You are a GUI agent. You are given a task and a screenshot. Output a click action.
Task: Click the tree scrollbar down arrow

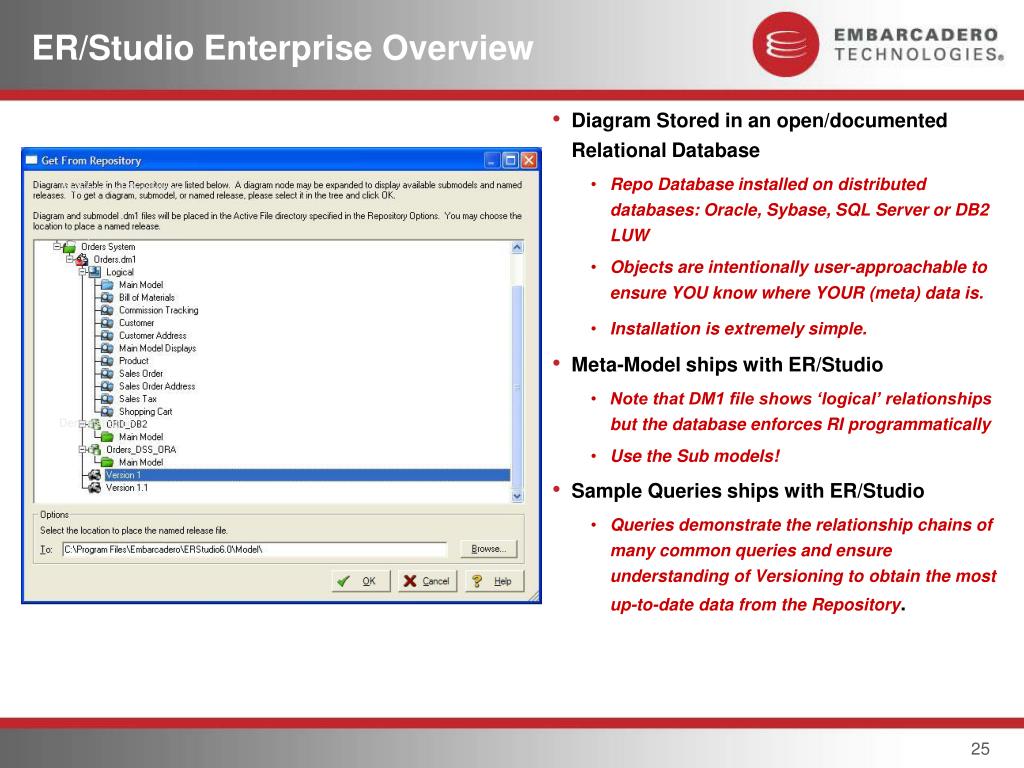point(517,496)
